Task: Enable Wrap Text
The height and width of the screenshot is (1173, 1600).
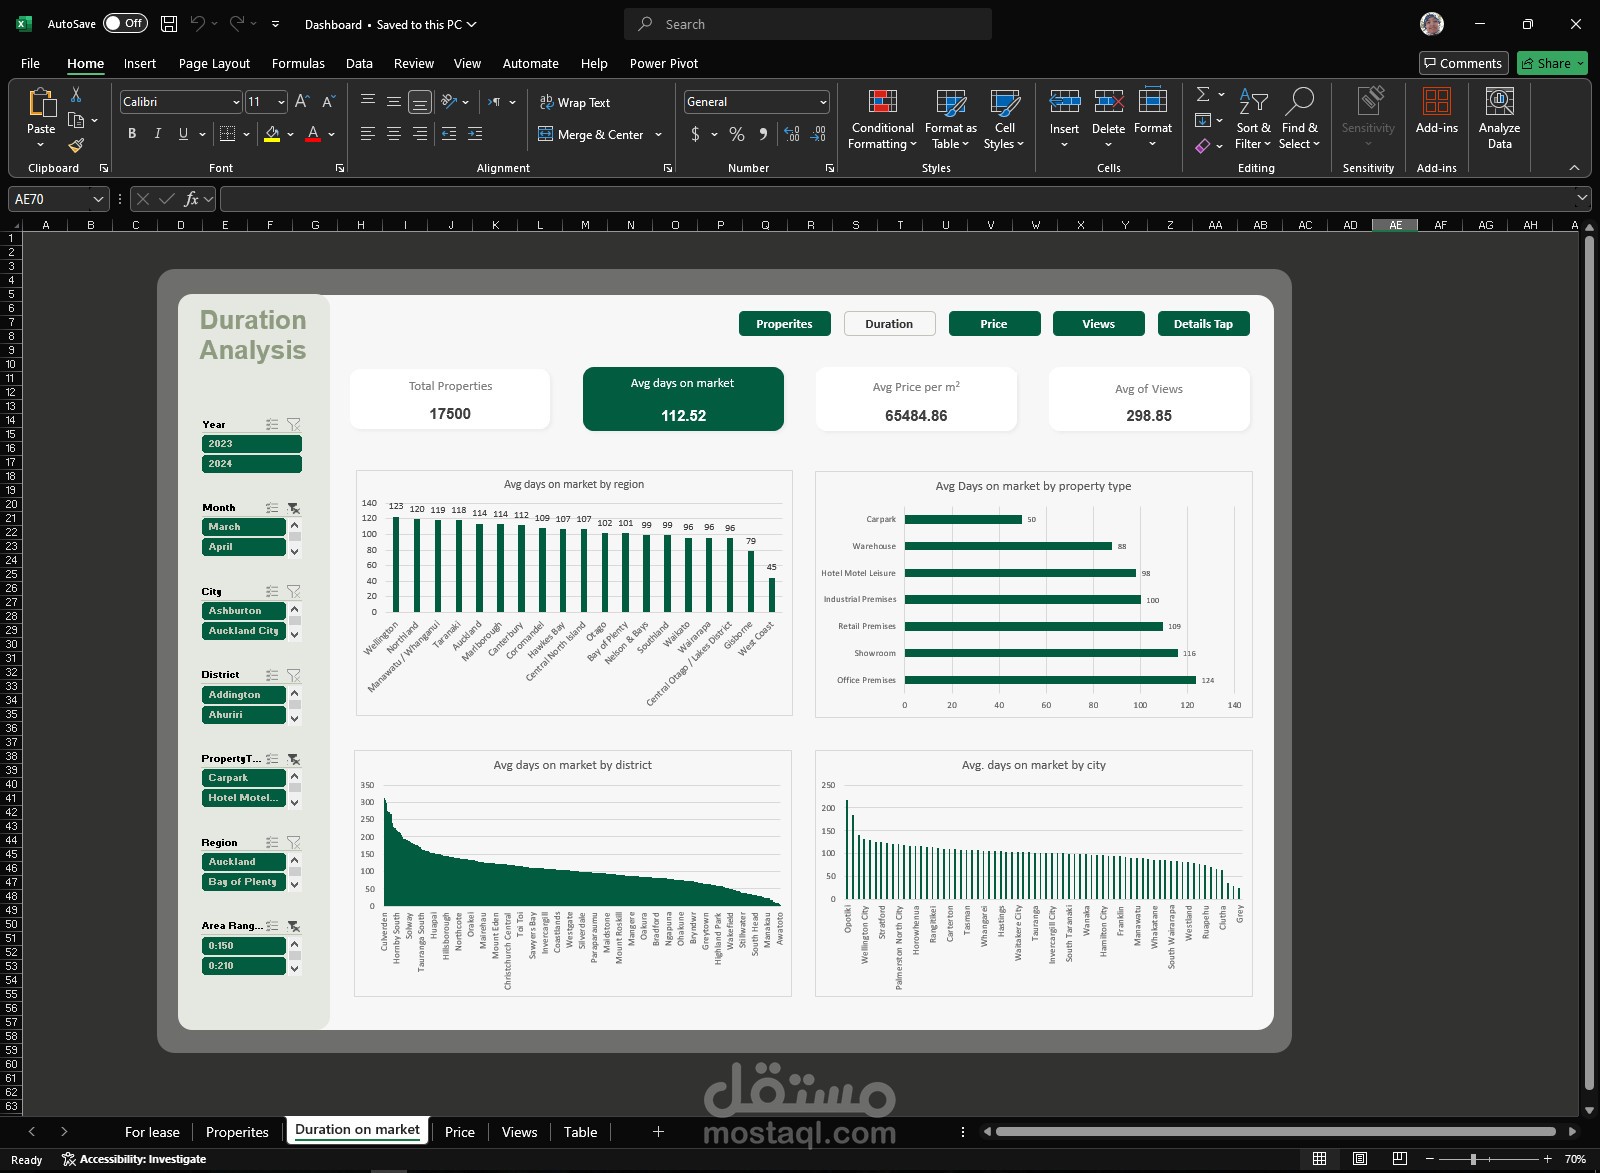Action: 575,102
